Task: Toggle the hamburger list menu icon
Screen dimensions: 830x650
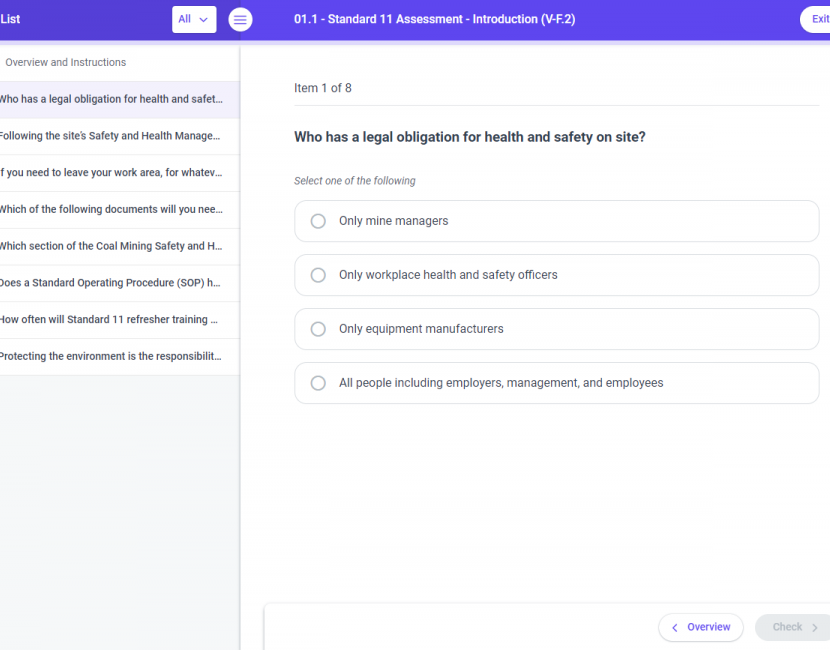Action: (240, 20)
